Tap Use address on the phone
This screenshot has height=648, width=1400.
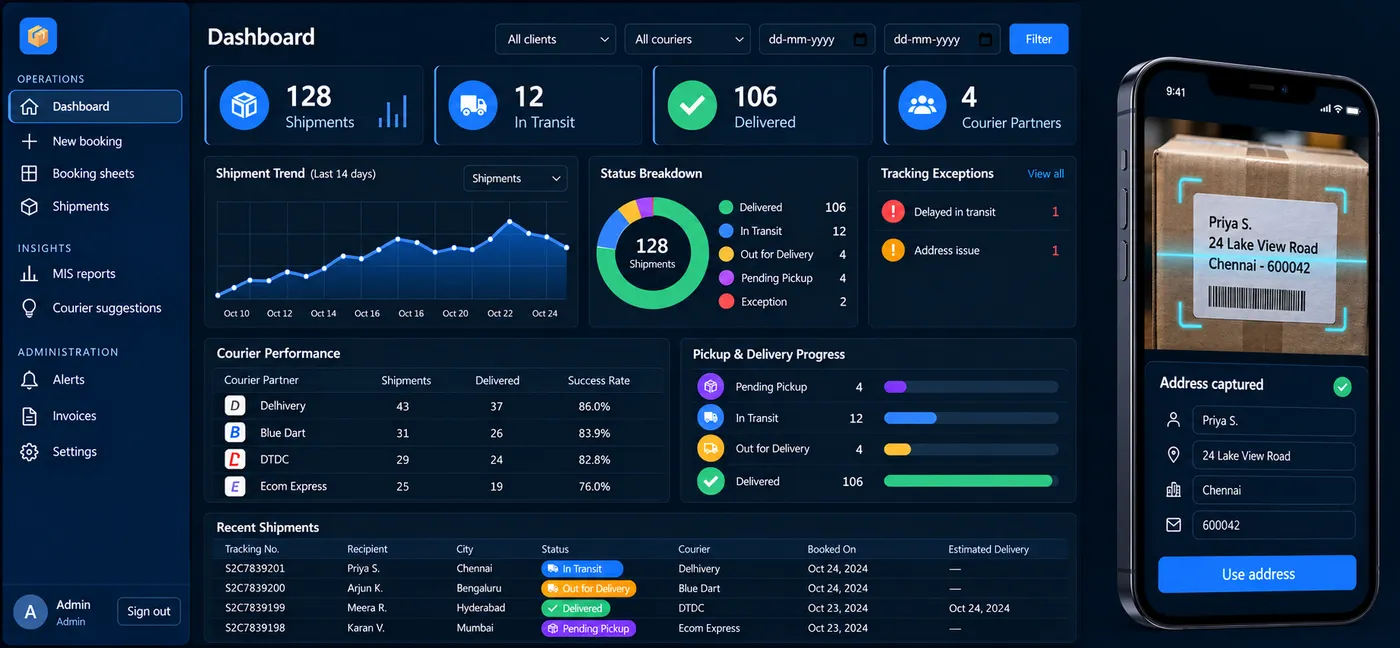click(x=1257, y=574)
